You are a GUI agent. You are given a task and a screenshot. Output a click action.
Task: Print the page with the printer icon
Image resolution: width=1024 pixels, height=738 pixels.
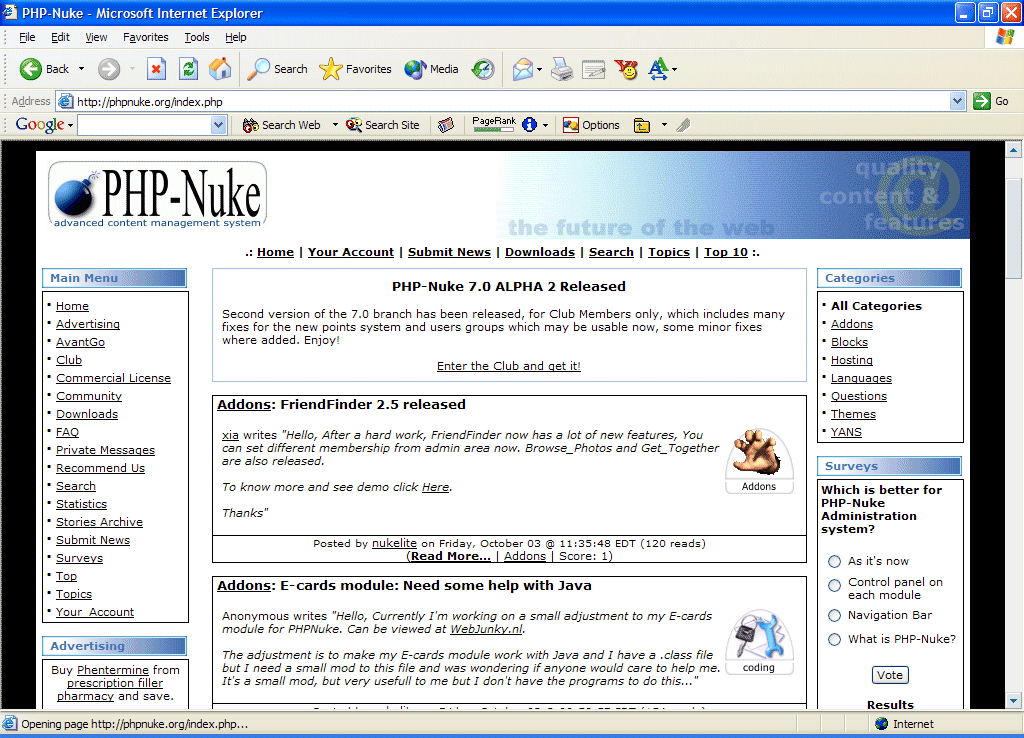tap(562, 69)
